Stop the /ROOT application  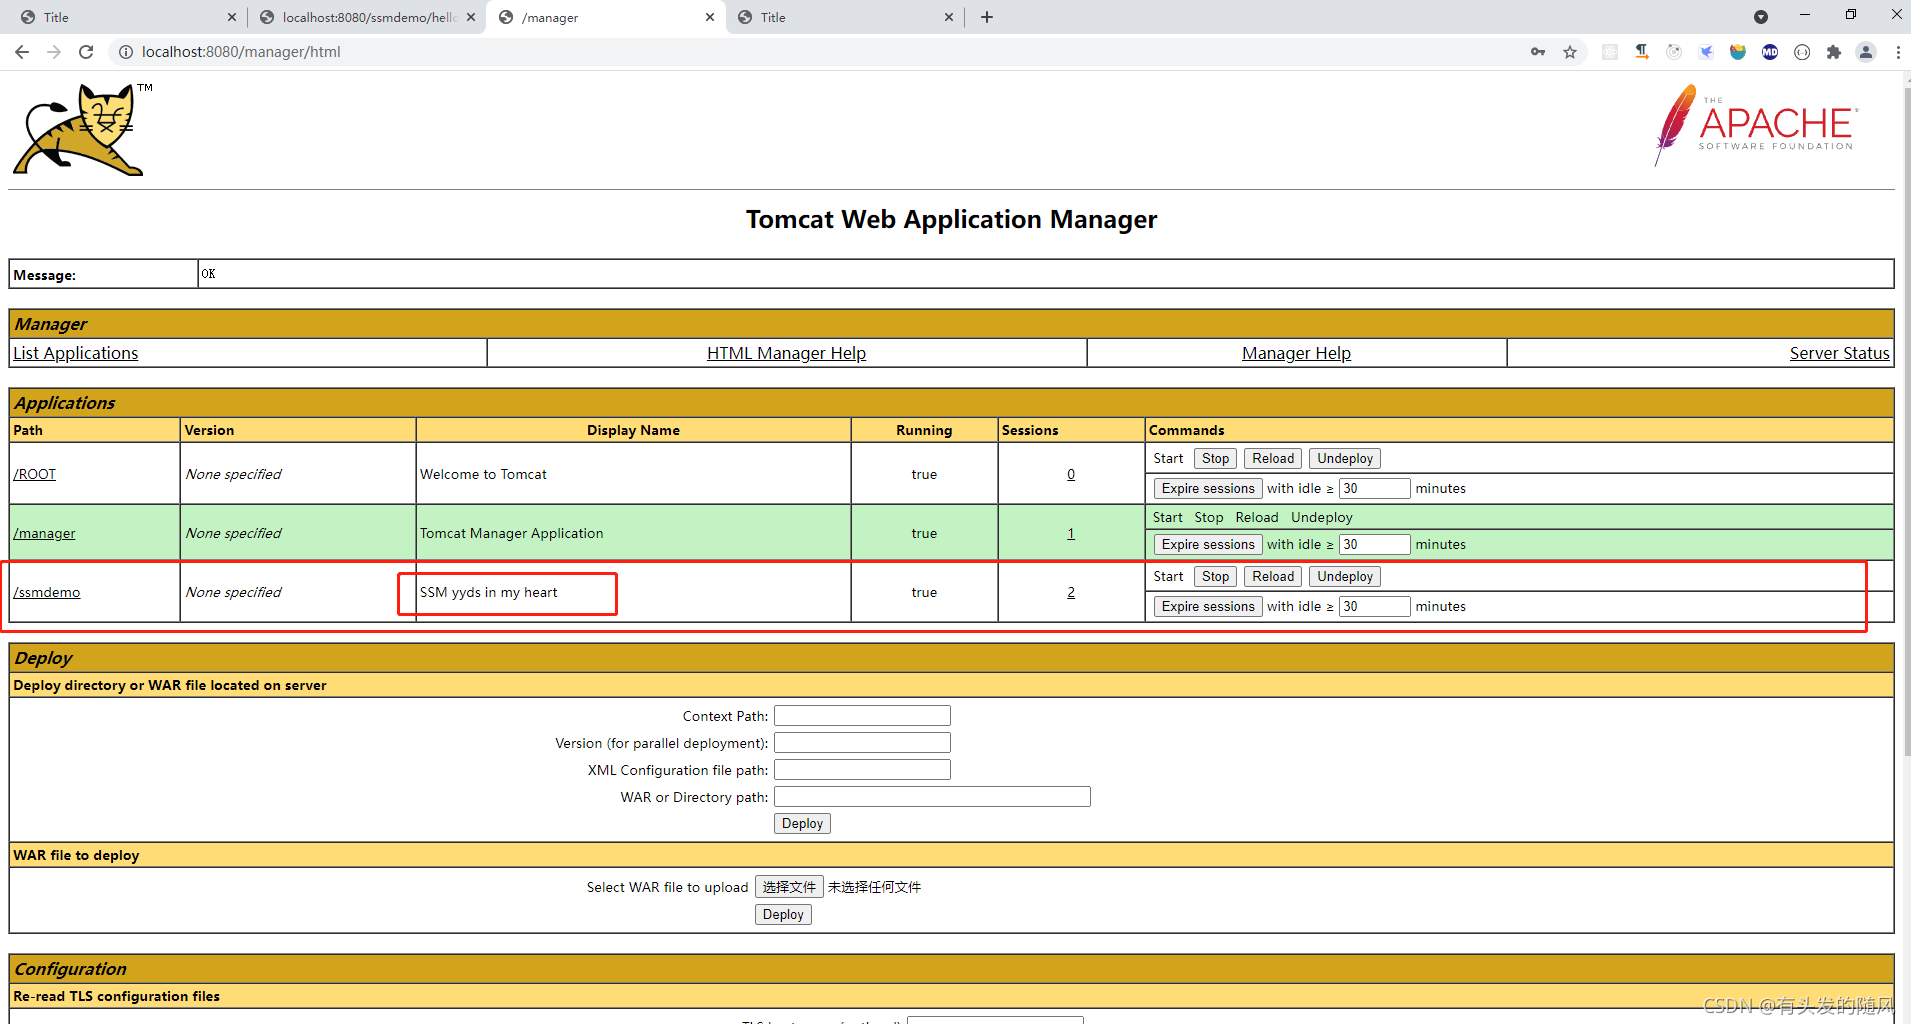[1215, 458]
